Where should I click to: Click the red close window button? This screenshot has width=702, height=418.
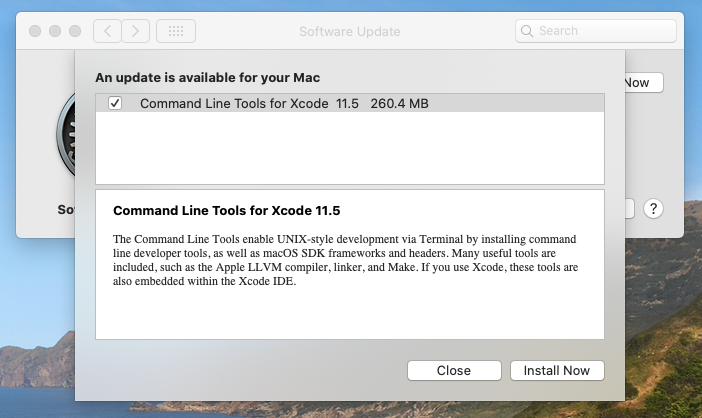(35, 31)
